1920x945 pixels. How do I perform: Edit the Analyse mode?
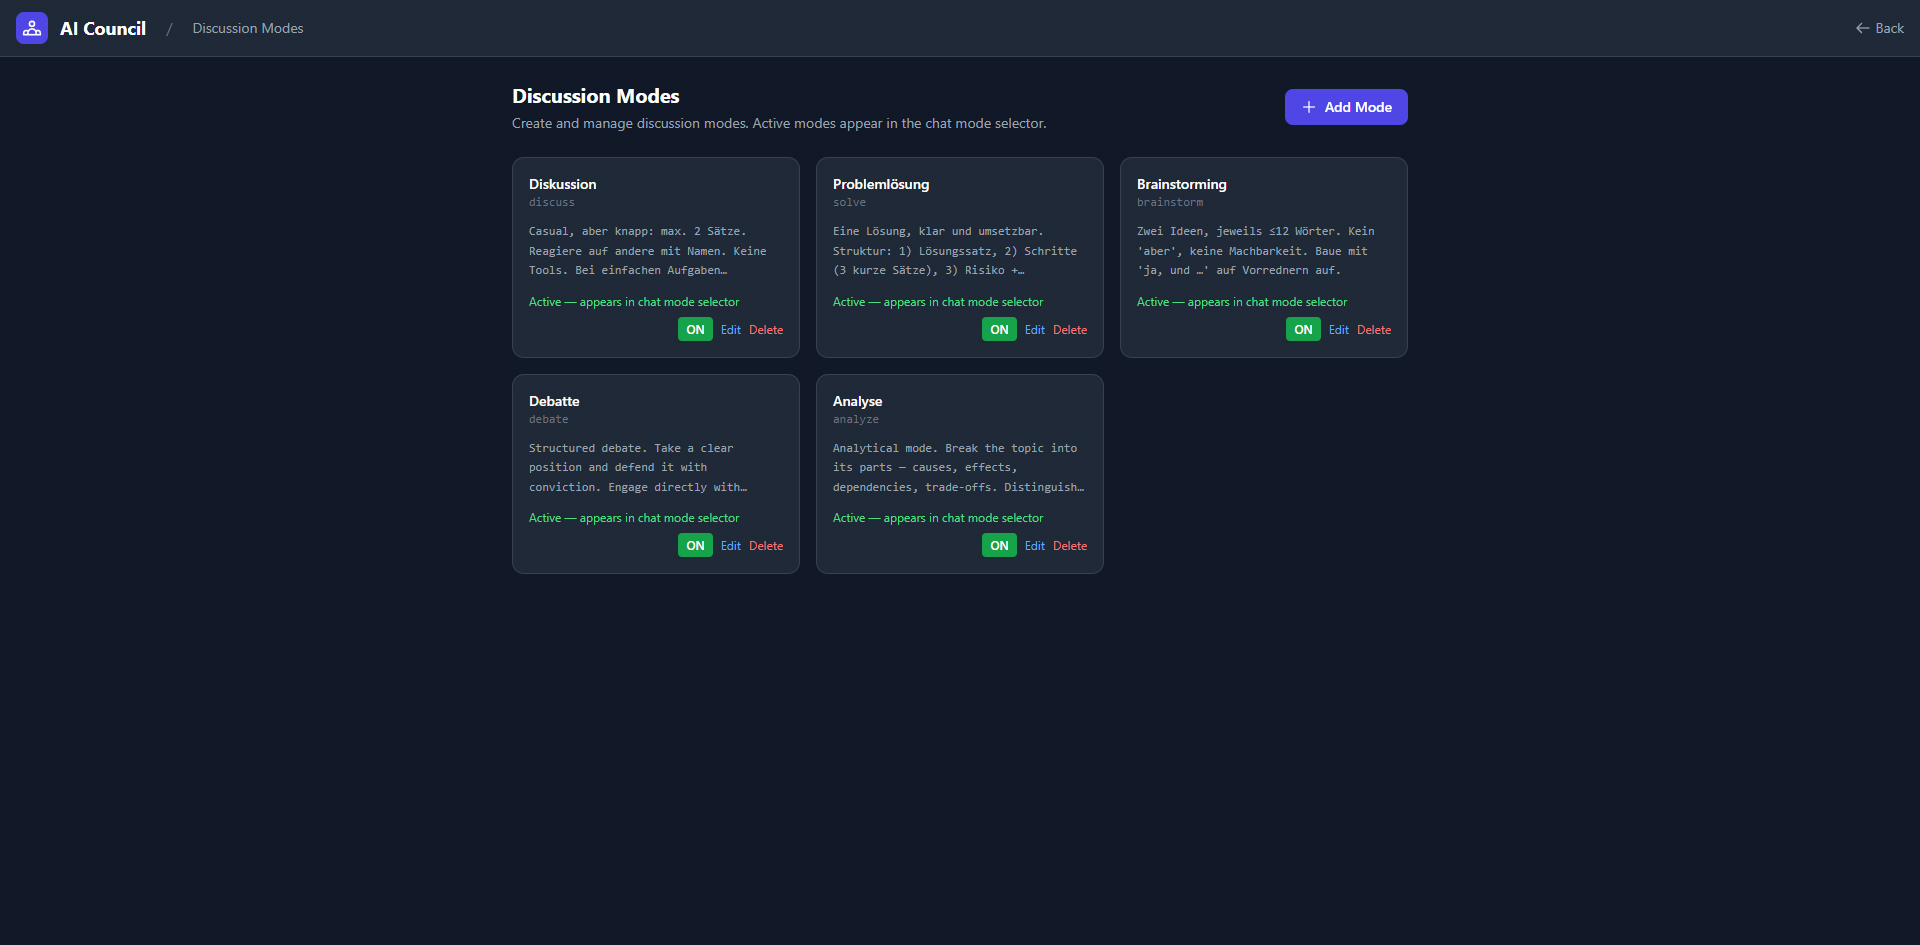pos(1035,546)
